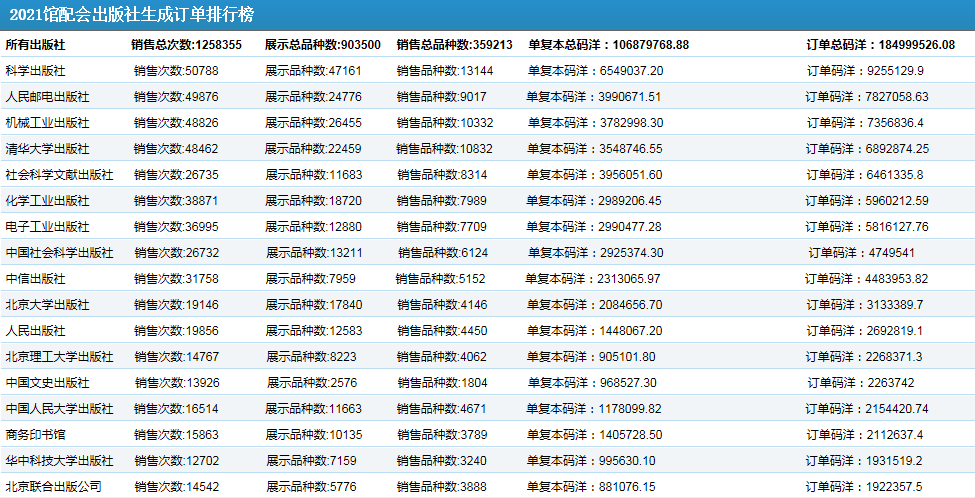Select the 化学工业出版社 publisher name
Image resolution: width=975 pixels, height=498 pixels.
47,201
